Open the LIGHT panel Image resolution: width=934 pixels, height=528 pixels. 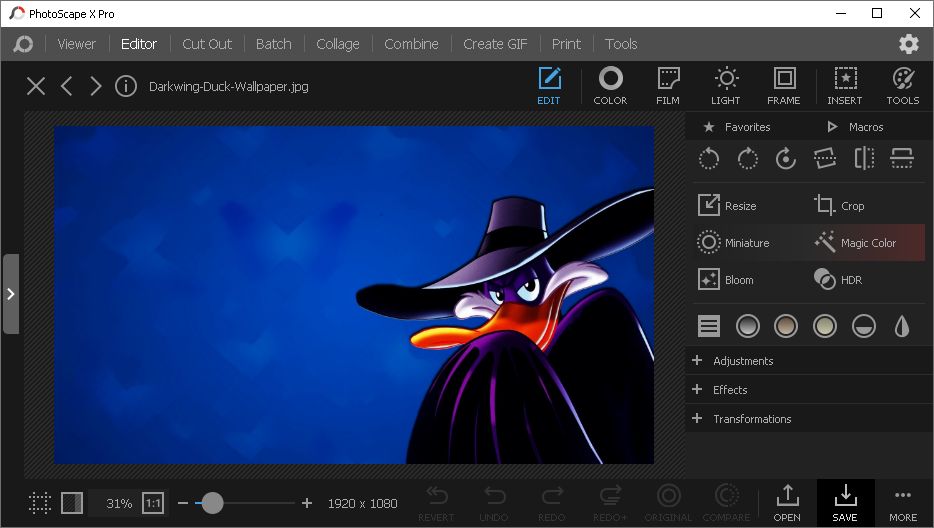(726, 86)
